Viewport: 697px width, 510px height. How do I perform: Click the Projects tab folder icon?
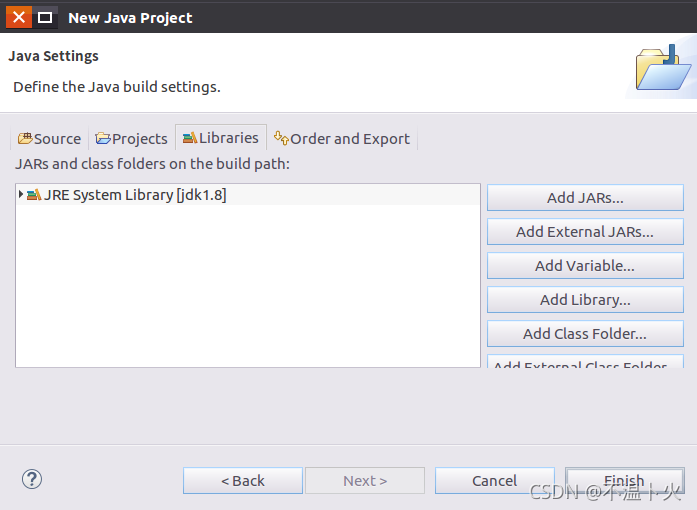103,138
